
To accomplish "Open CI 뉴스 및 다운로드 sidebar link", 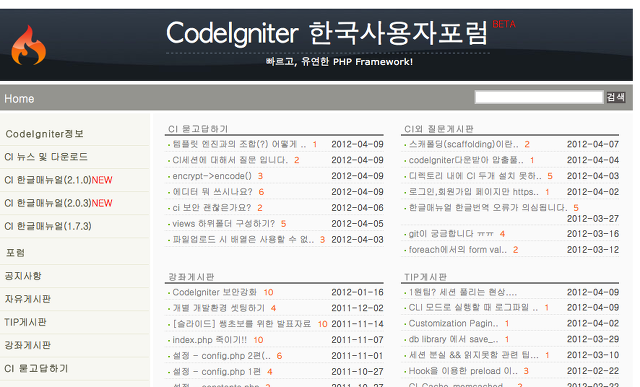I will [x=46, y=157].
